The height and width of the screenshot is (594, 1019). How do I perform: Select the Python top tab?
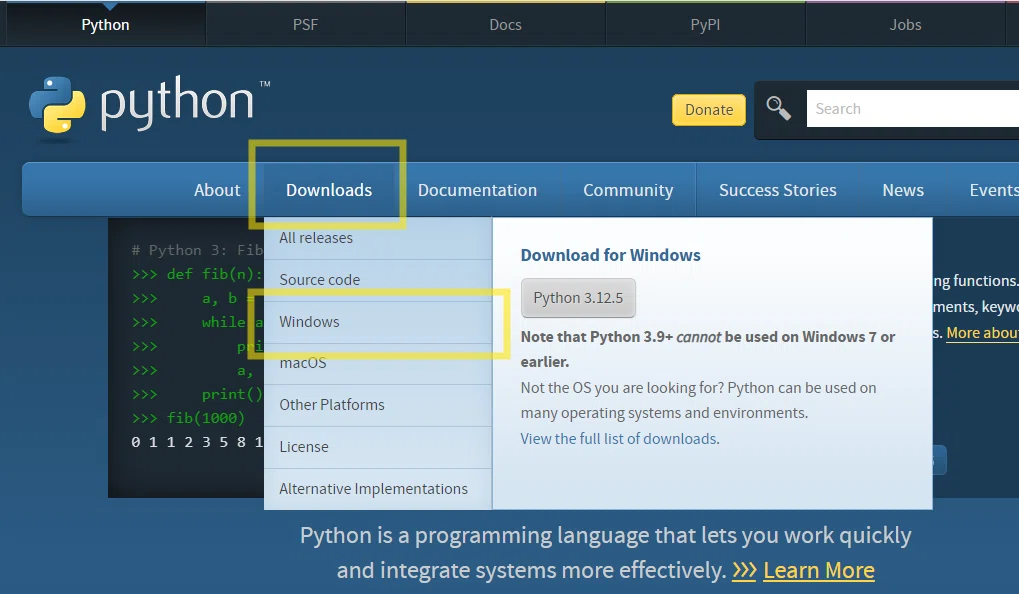105,25
